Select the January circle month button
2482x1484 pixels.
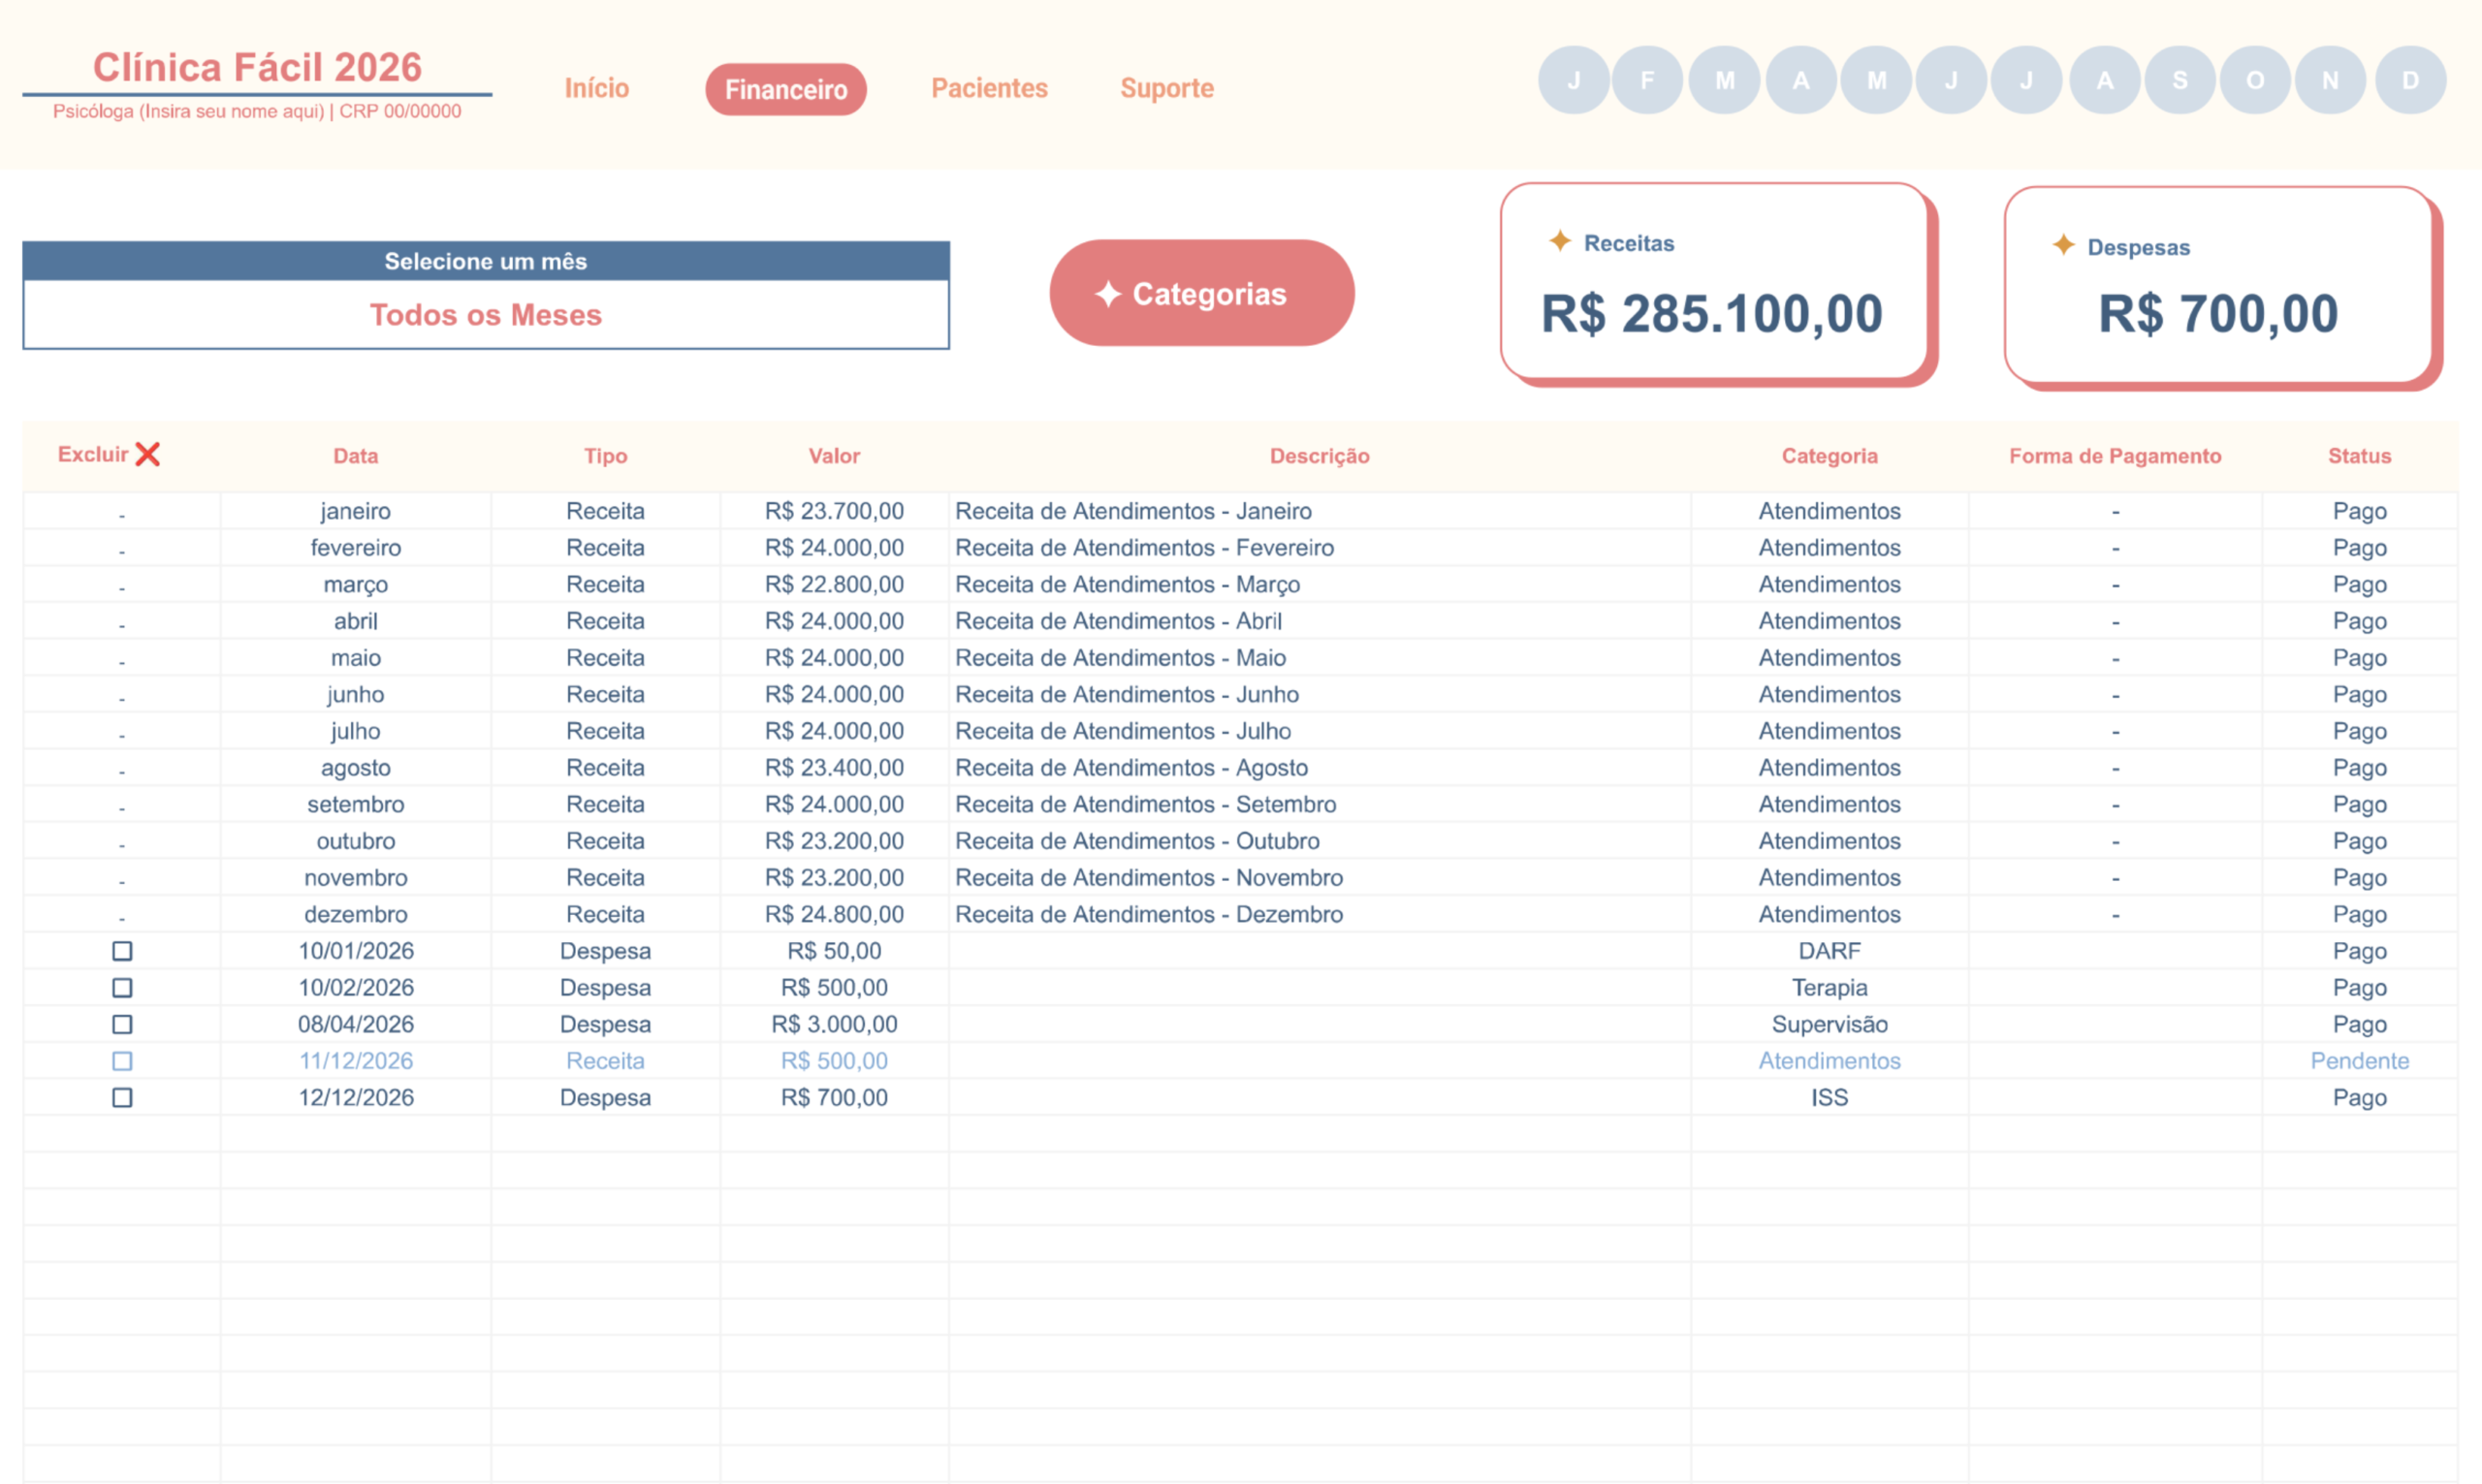pyautogui.click(x=1573, y=80)
